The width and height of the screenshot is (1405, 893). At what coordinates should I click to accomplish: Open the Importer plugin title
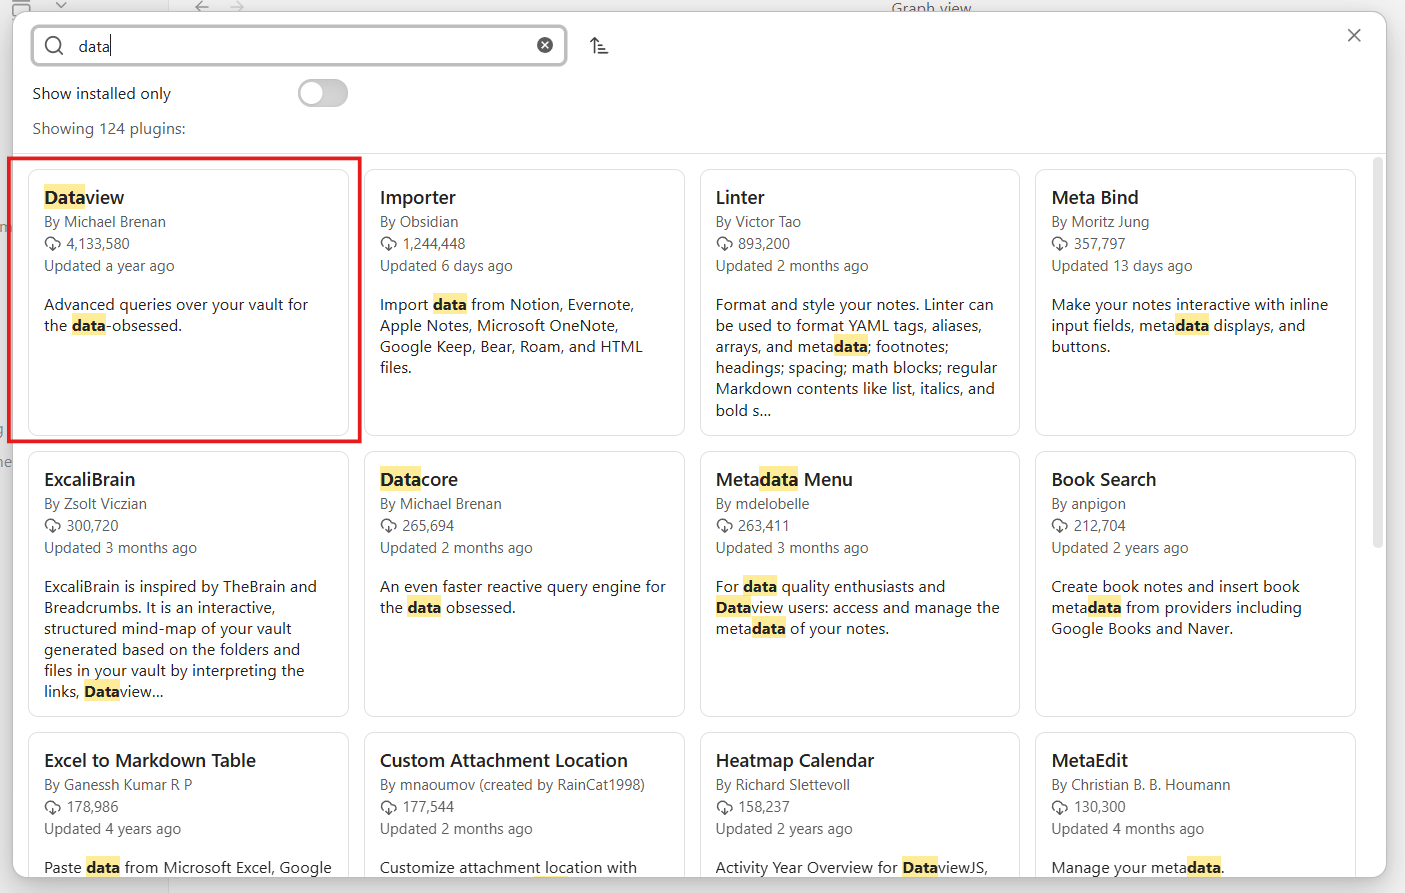point(418,198)
